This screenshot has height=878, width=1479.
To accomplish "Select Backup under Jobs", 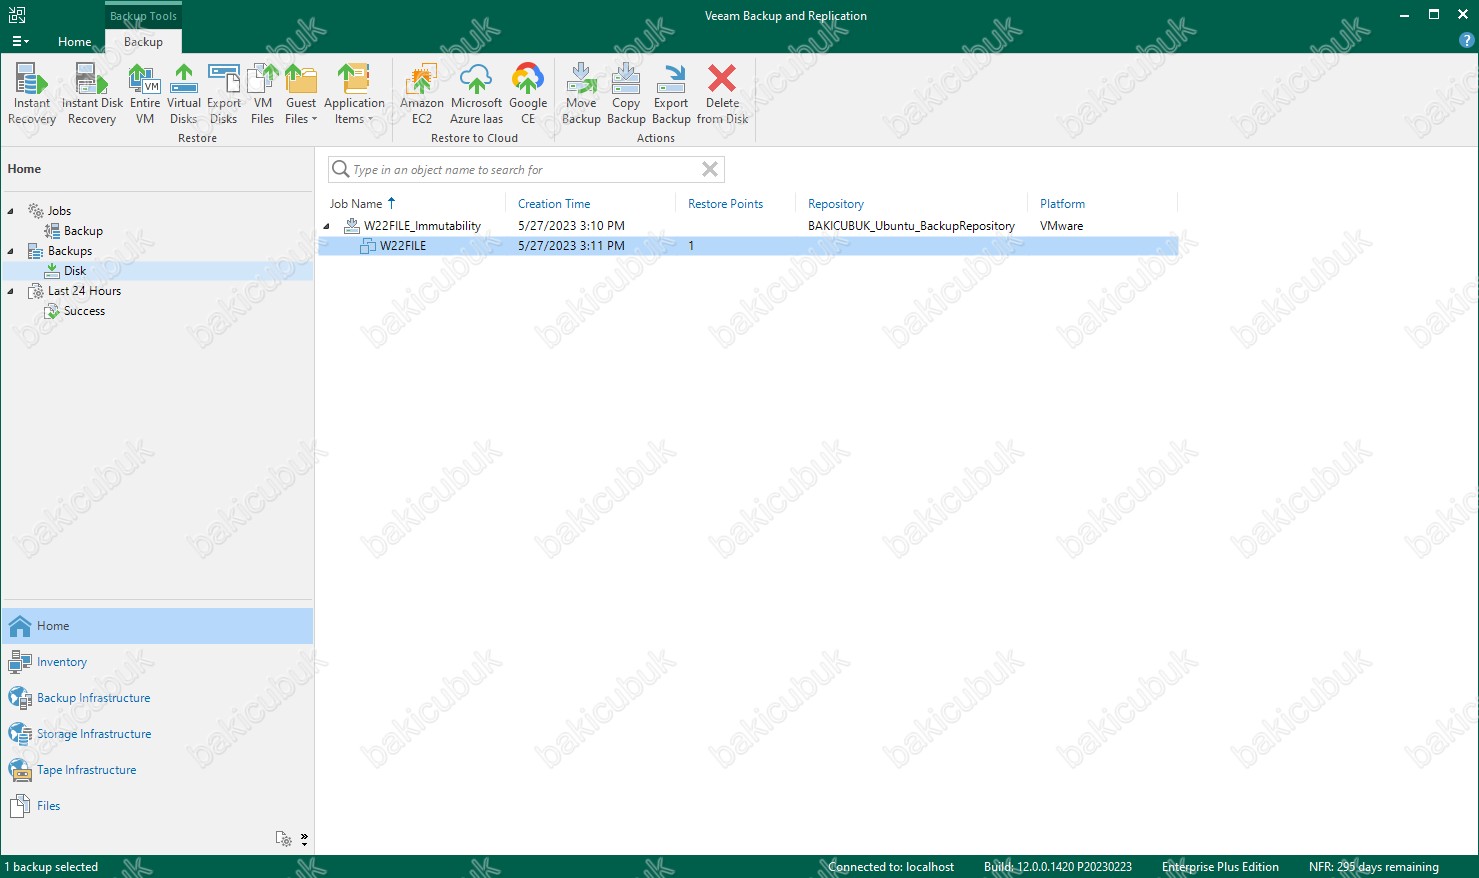I will click(x=83, y=231).
